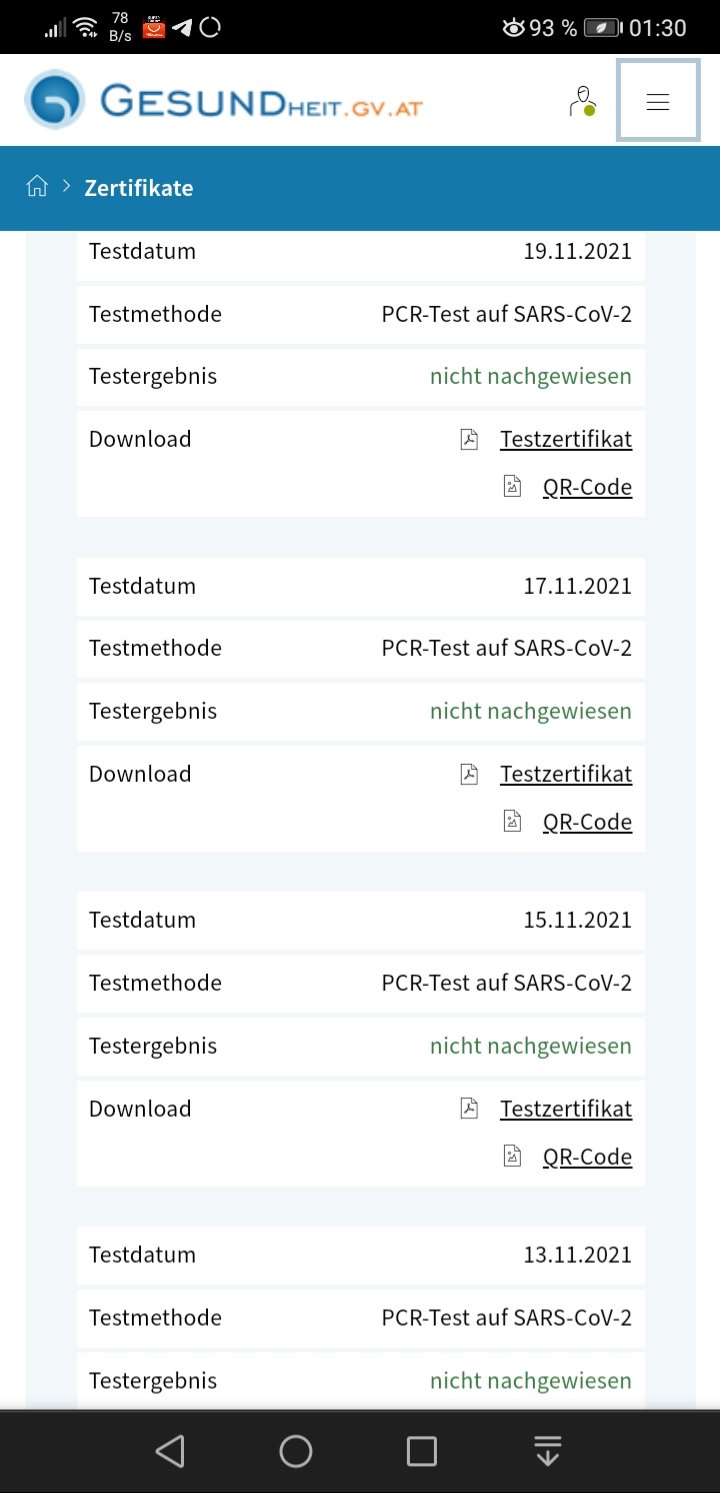Screen dimensions: 720x1493
Task: Tap the user profile icon
Action: (x=582, y=101)
